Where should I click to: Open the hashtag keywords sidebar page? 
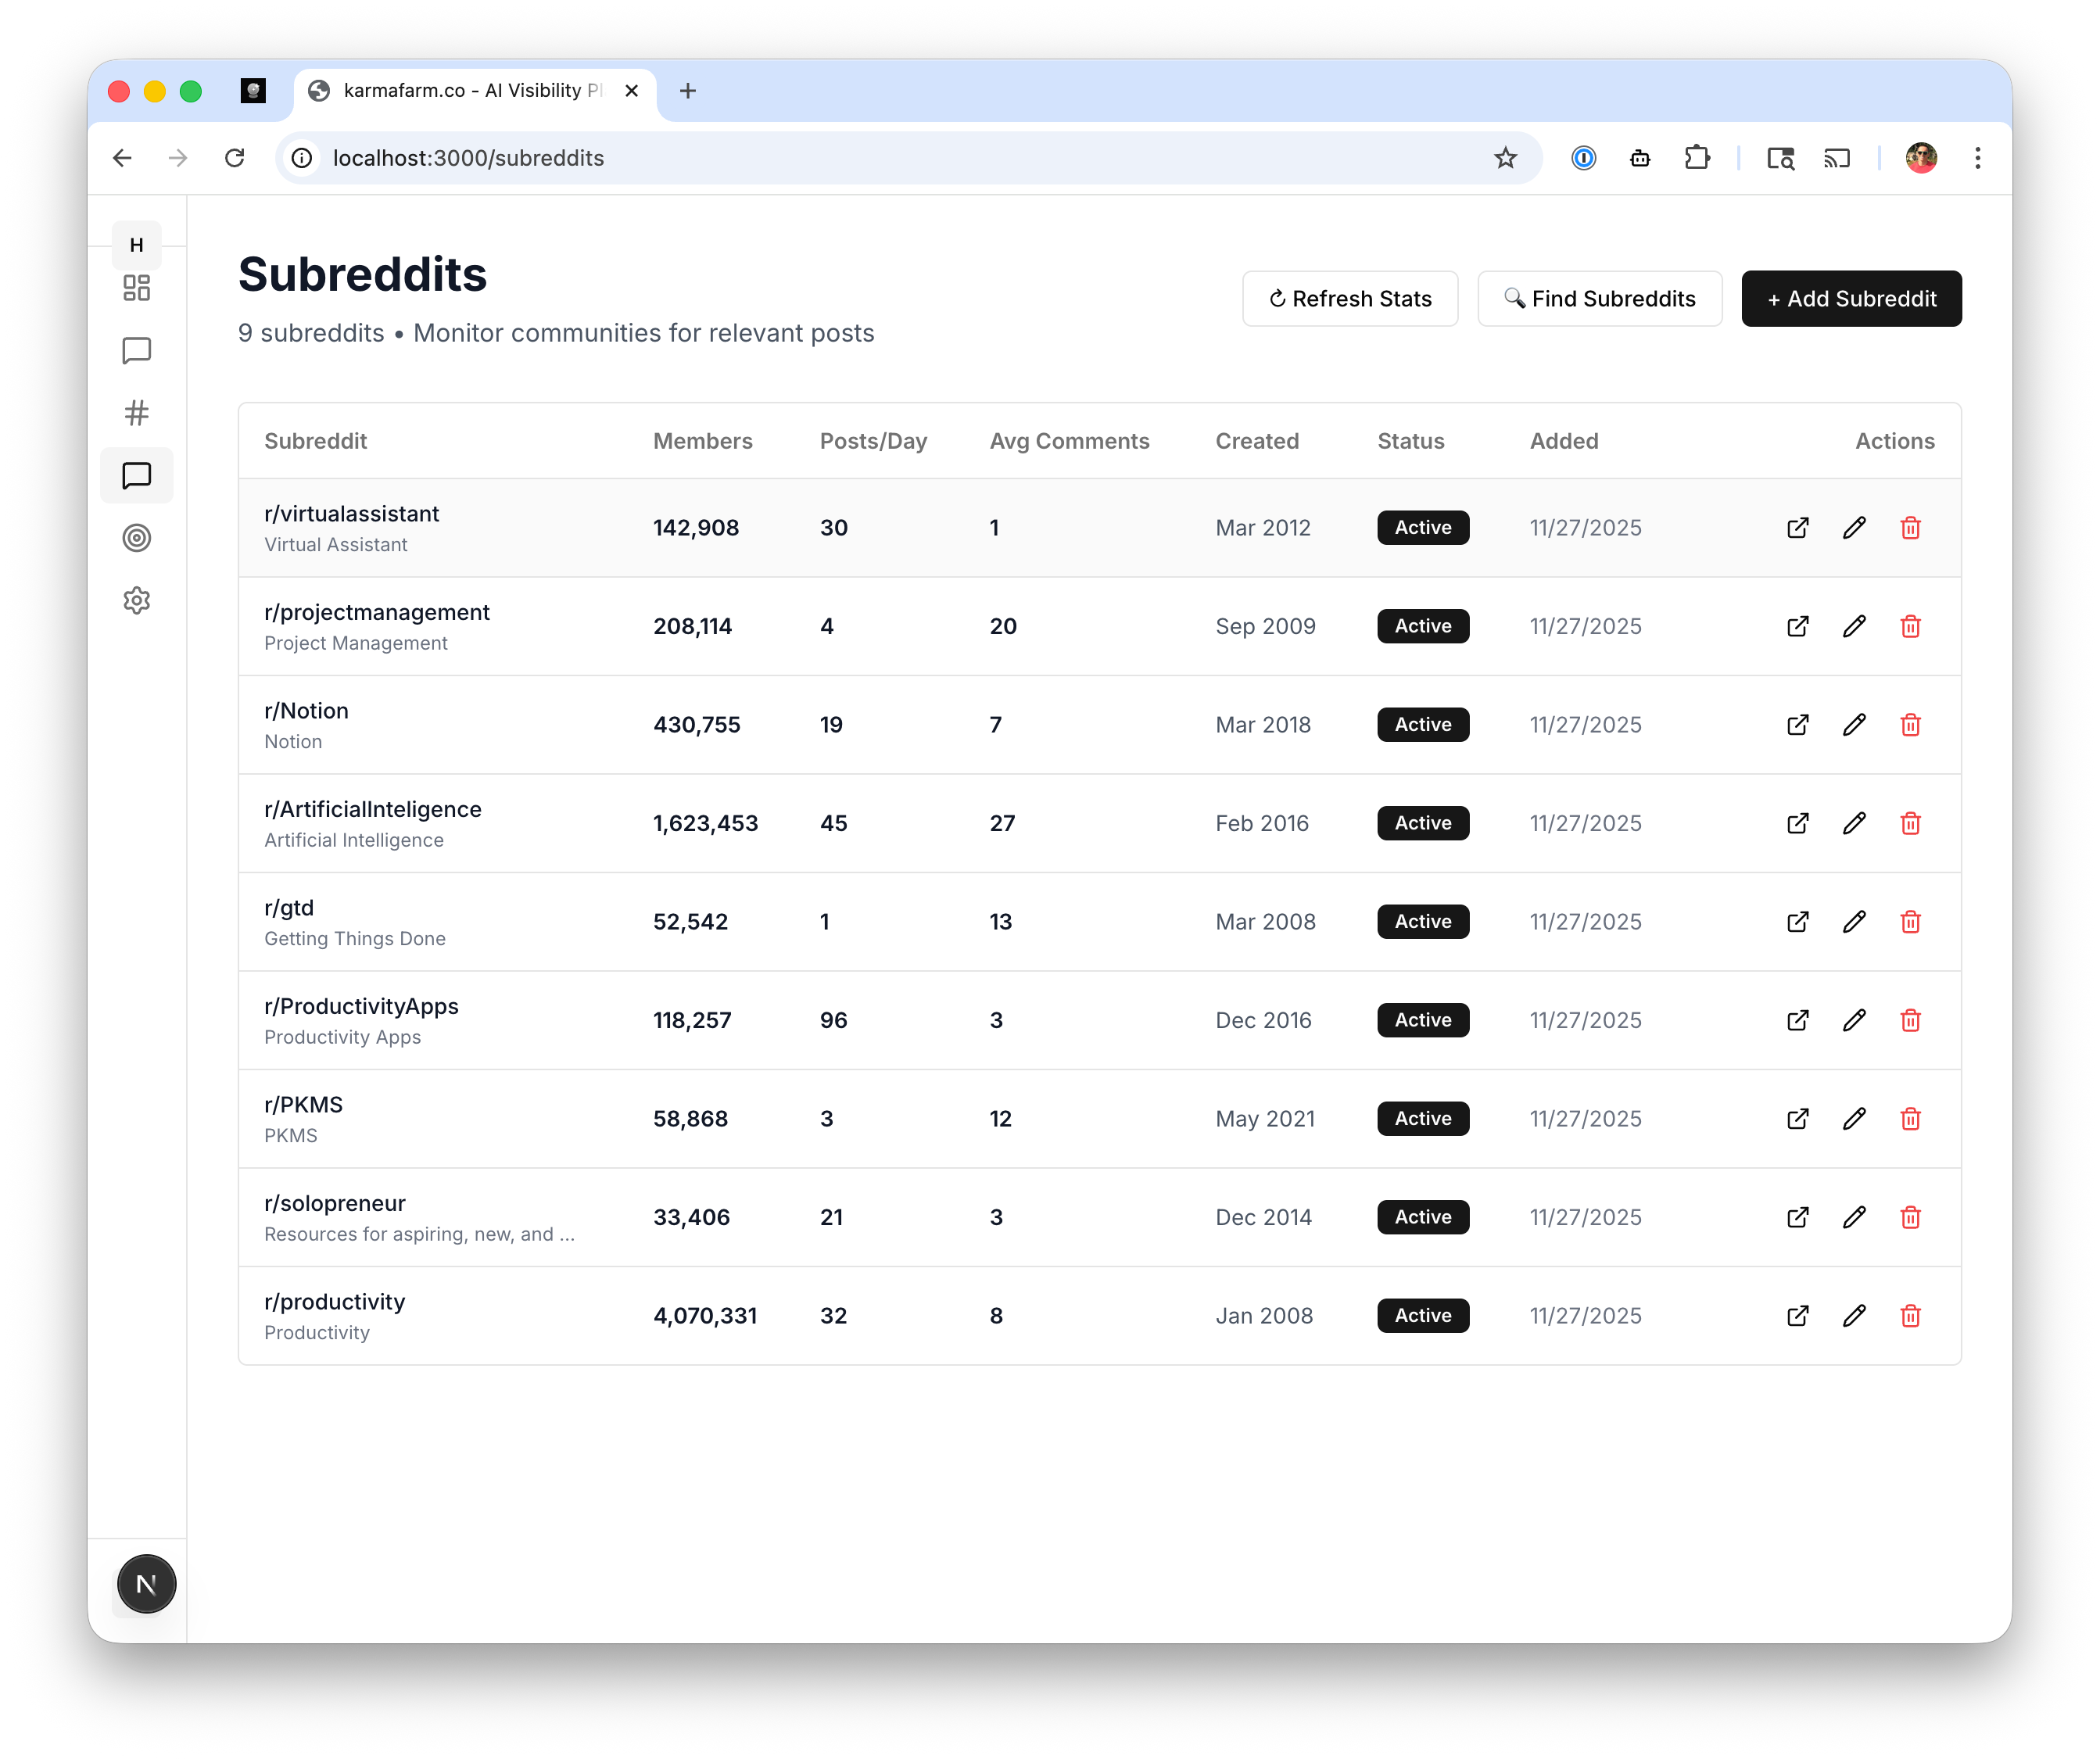point(137,413)
